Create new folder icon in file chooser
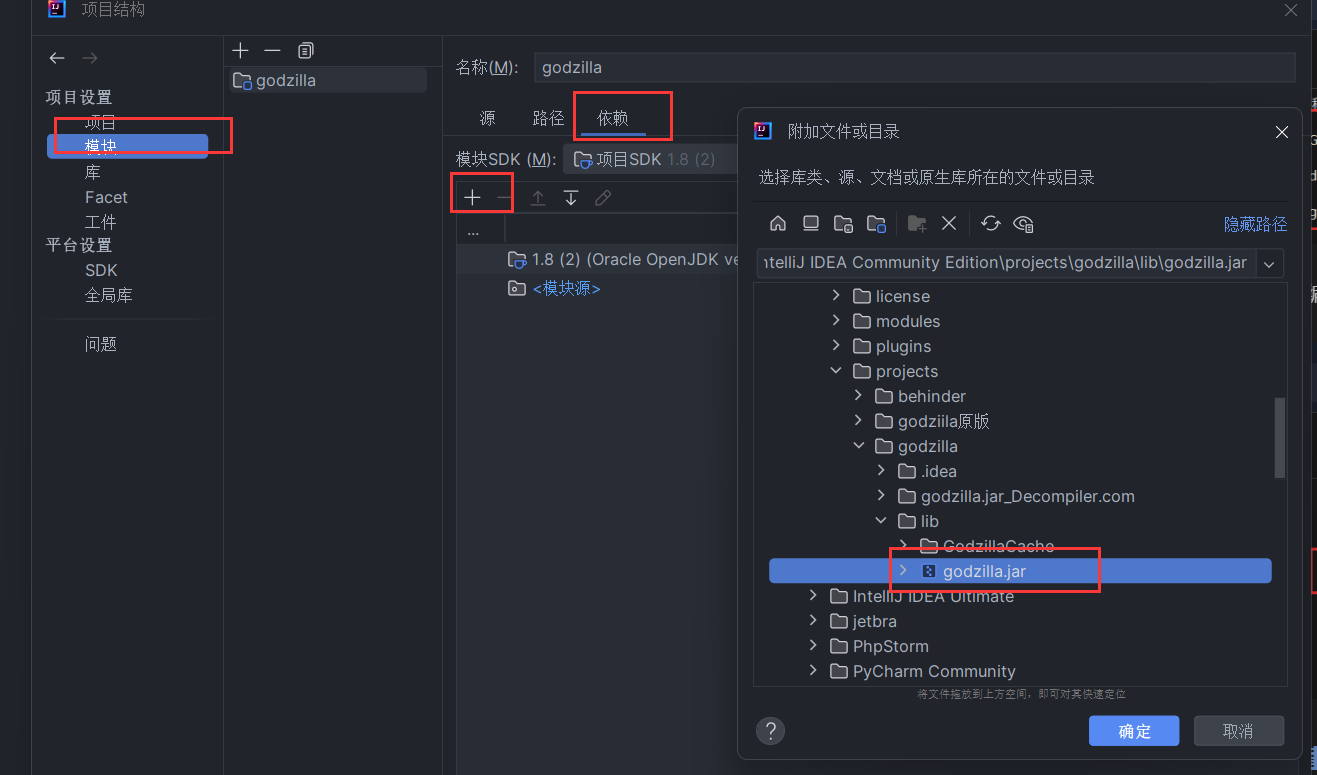The width and height of the screenshot is (1317, 775). point(917,223)
